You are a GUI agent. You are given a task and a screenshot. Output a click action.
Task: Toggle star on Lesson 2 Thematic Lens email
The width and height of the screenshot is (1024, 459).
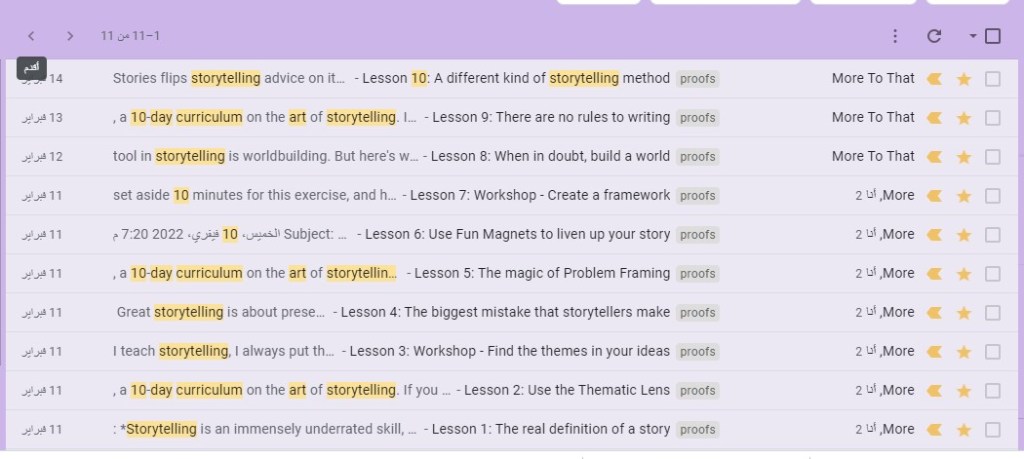point(964,391)
